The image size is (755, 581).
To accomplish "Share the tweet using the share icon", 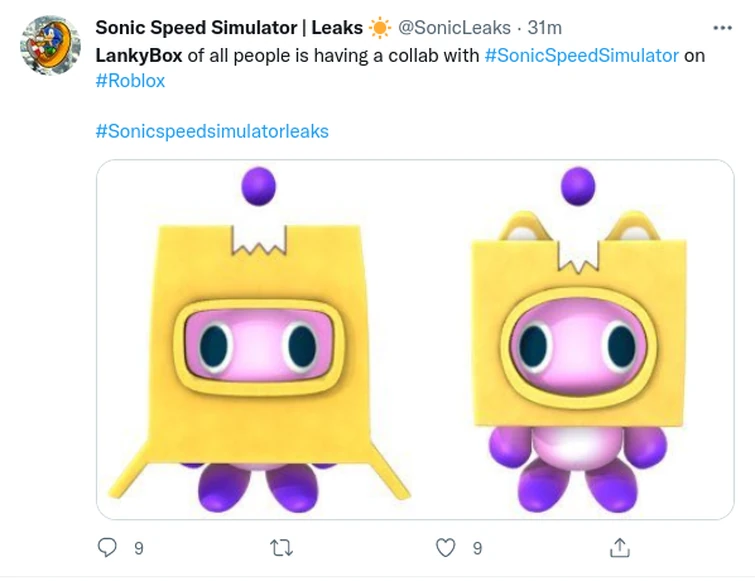I will (x=619, y=547).
